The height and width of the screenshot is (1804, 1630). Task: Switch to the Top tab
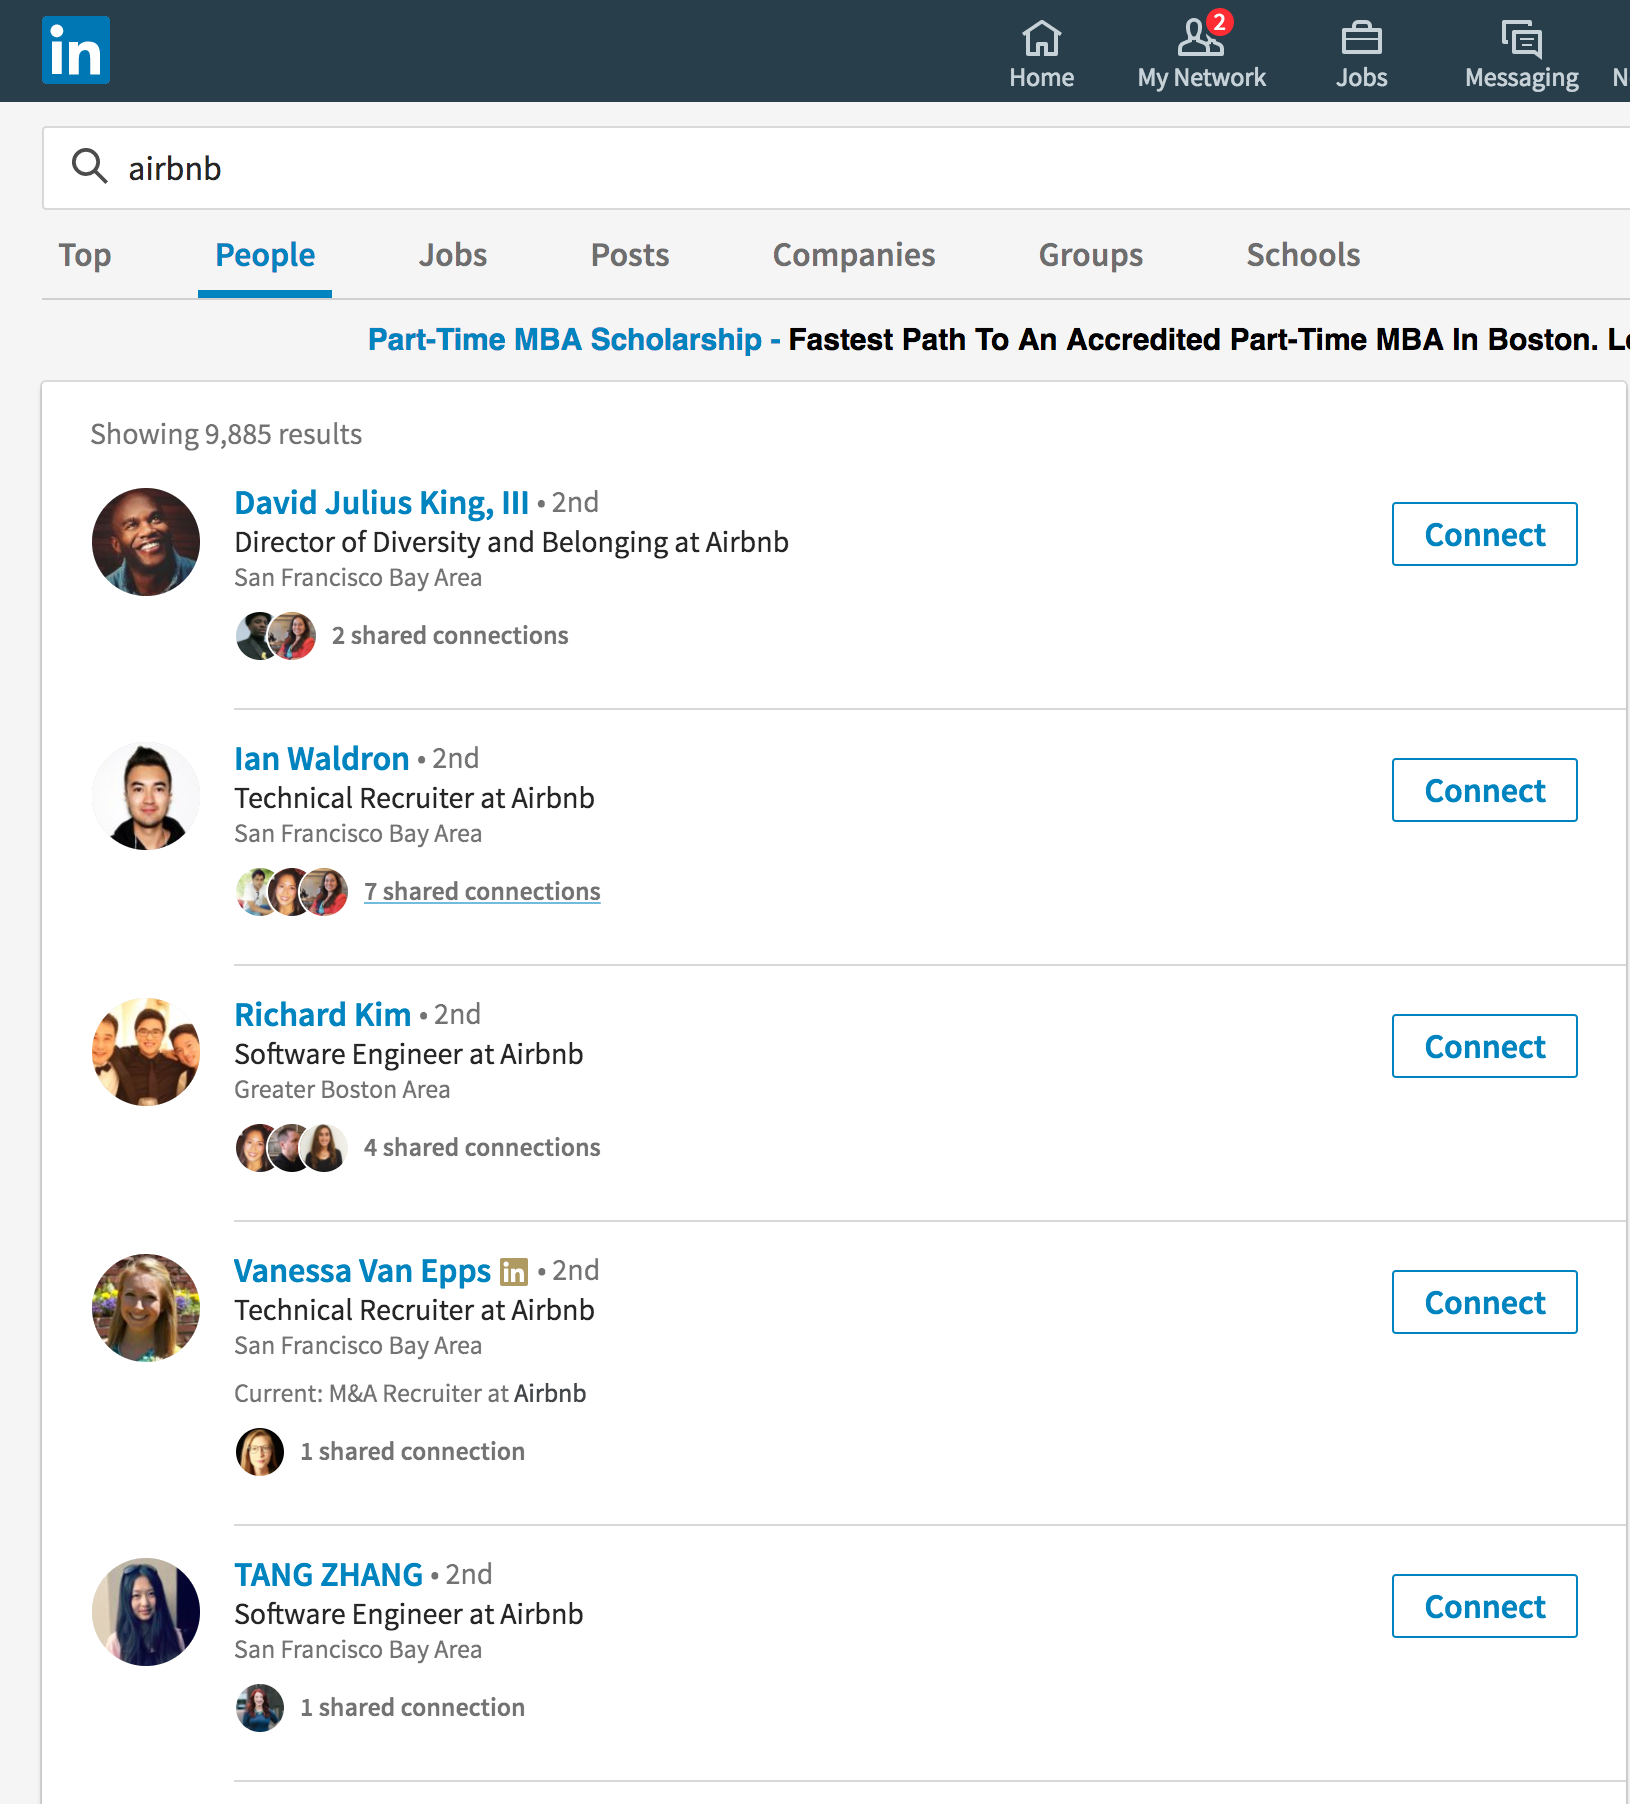point(85,255)
